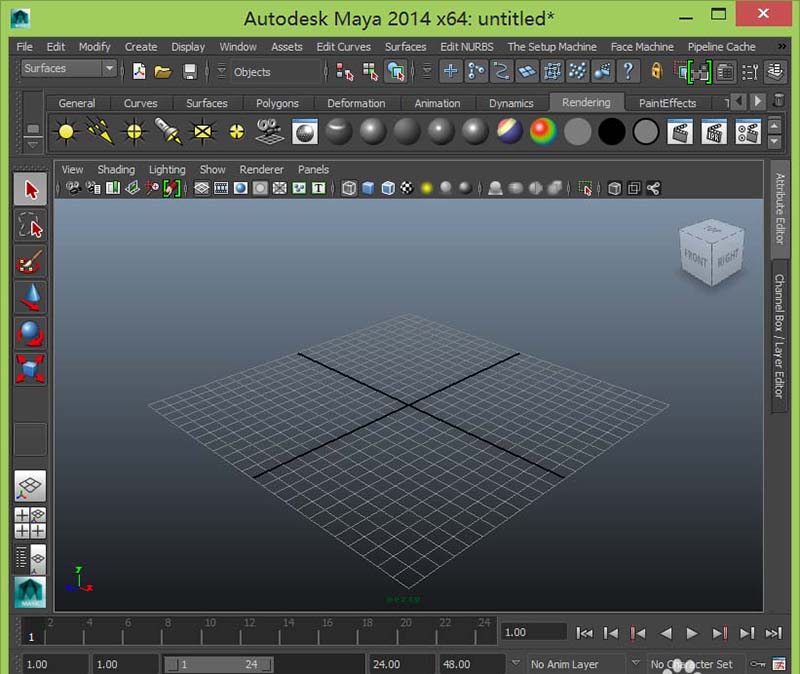This screenshot has height=674, width=800.
Task: Create a volume light from shelf
Action: click(x=237, y=132)
